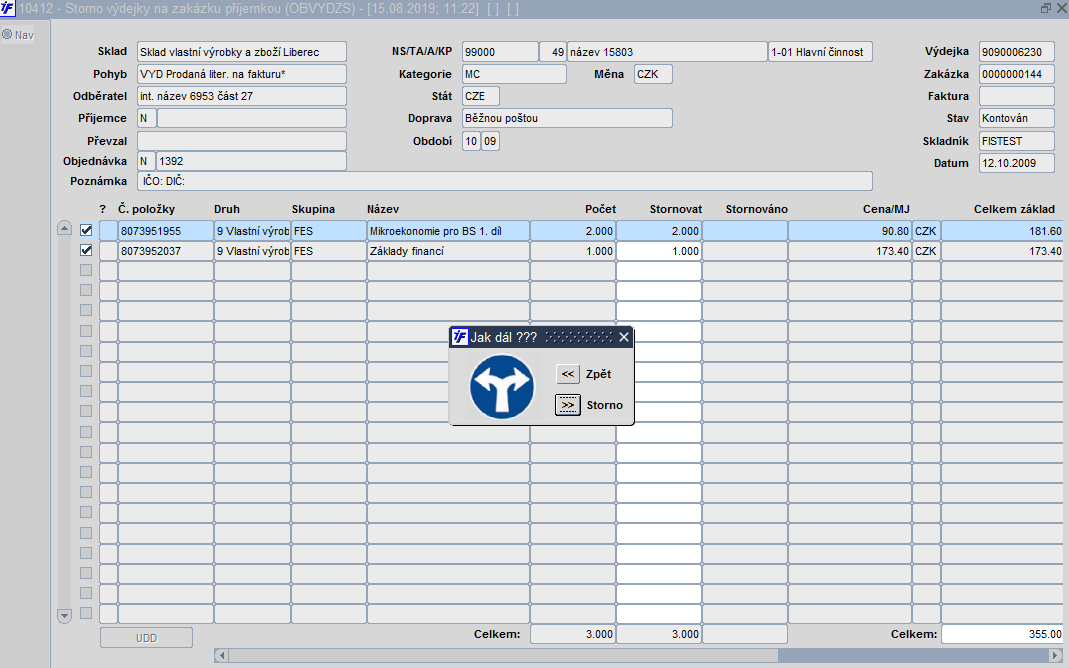Click the Stornovat cell 1.000 in second row
Image resolution: width=1069 pixels, height=668 pixels.
[659, 251]
